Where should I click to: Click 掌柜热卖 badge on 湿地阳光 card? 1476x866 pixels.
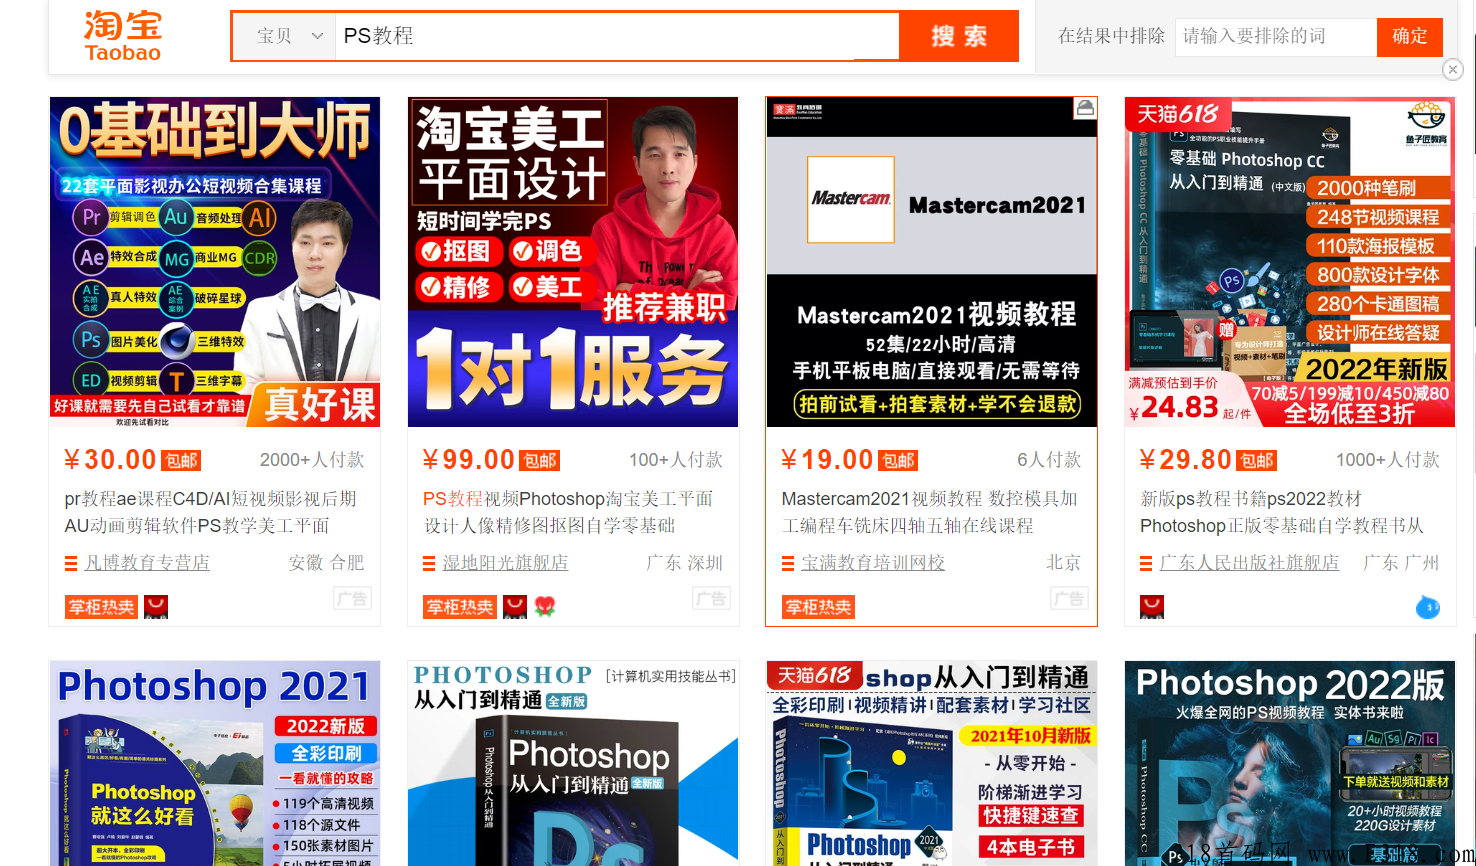[460, 607]
